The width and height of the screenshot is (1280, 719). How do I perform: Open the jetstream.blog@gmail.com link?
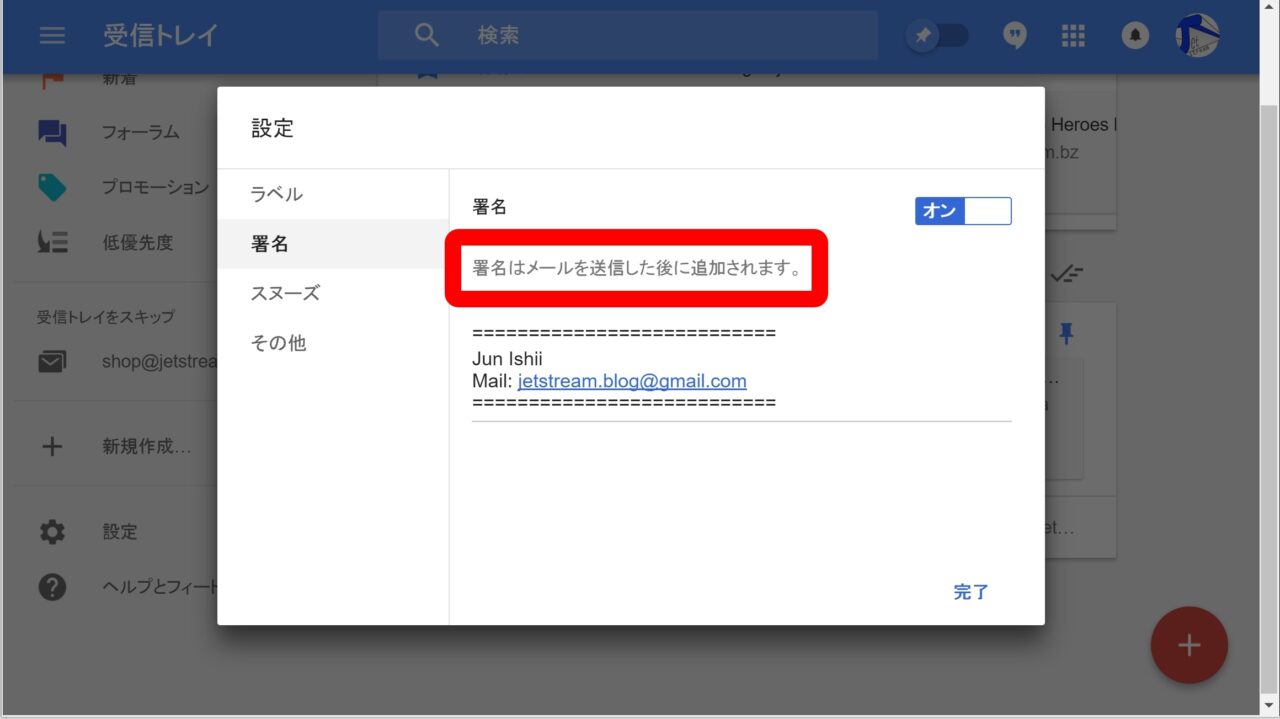coord(632,381)
